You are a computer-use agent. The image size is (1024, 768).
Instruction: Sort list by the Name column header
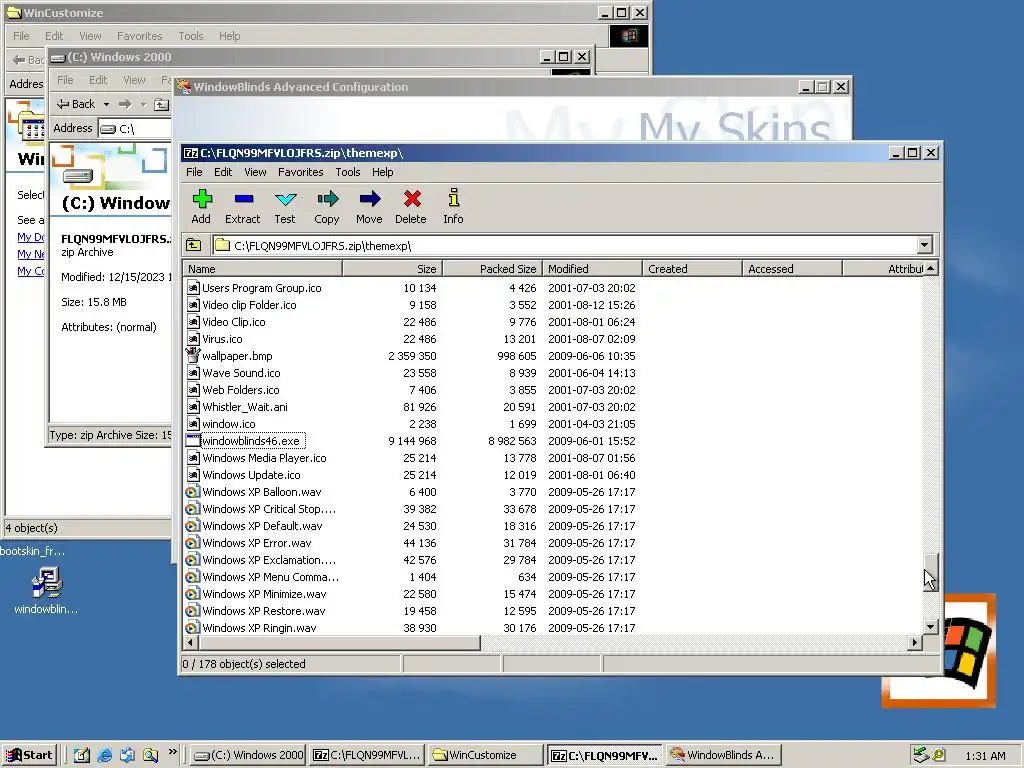(x=263, y=268)
